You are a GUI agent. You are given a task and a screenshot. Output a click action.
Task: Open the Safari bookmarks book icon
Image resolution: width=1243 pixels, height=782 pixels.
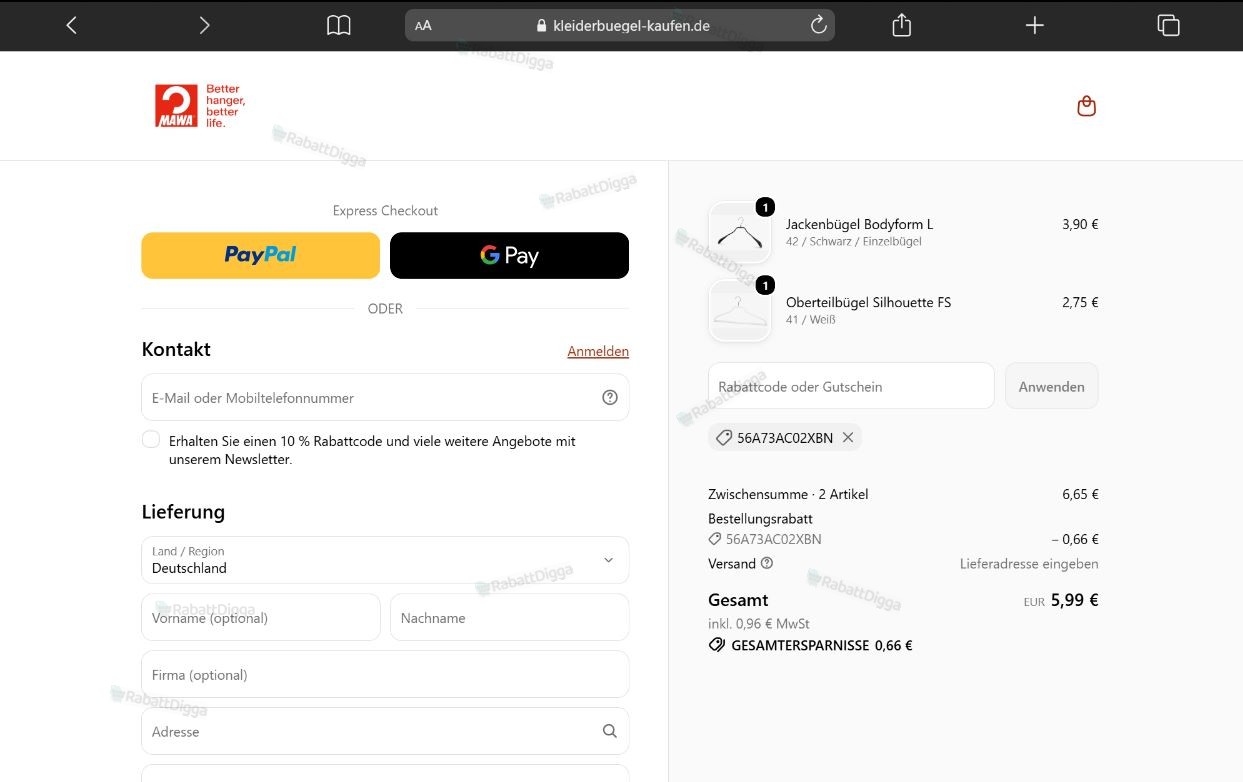(x=339, y=25)
